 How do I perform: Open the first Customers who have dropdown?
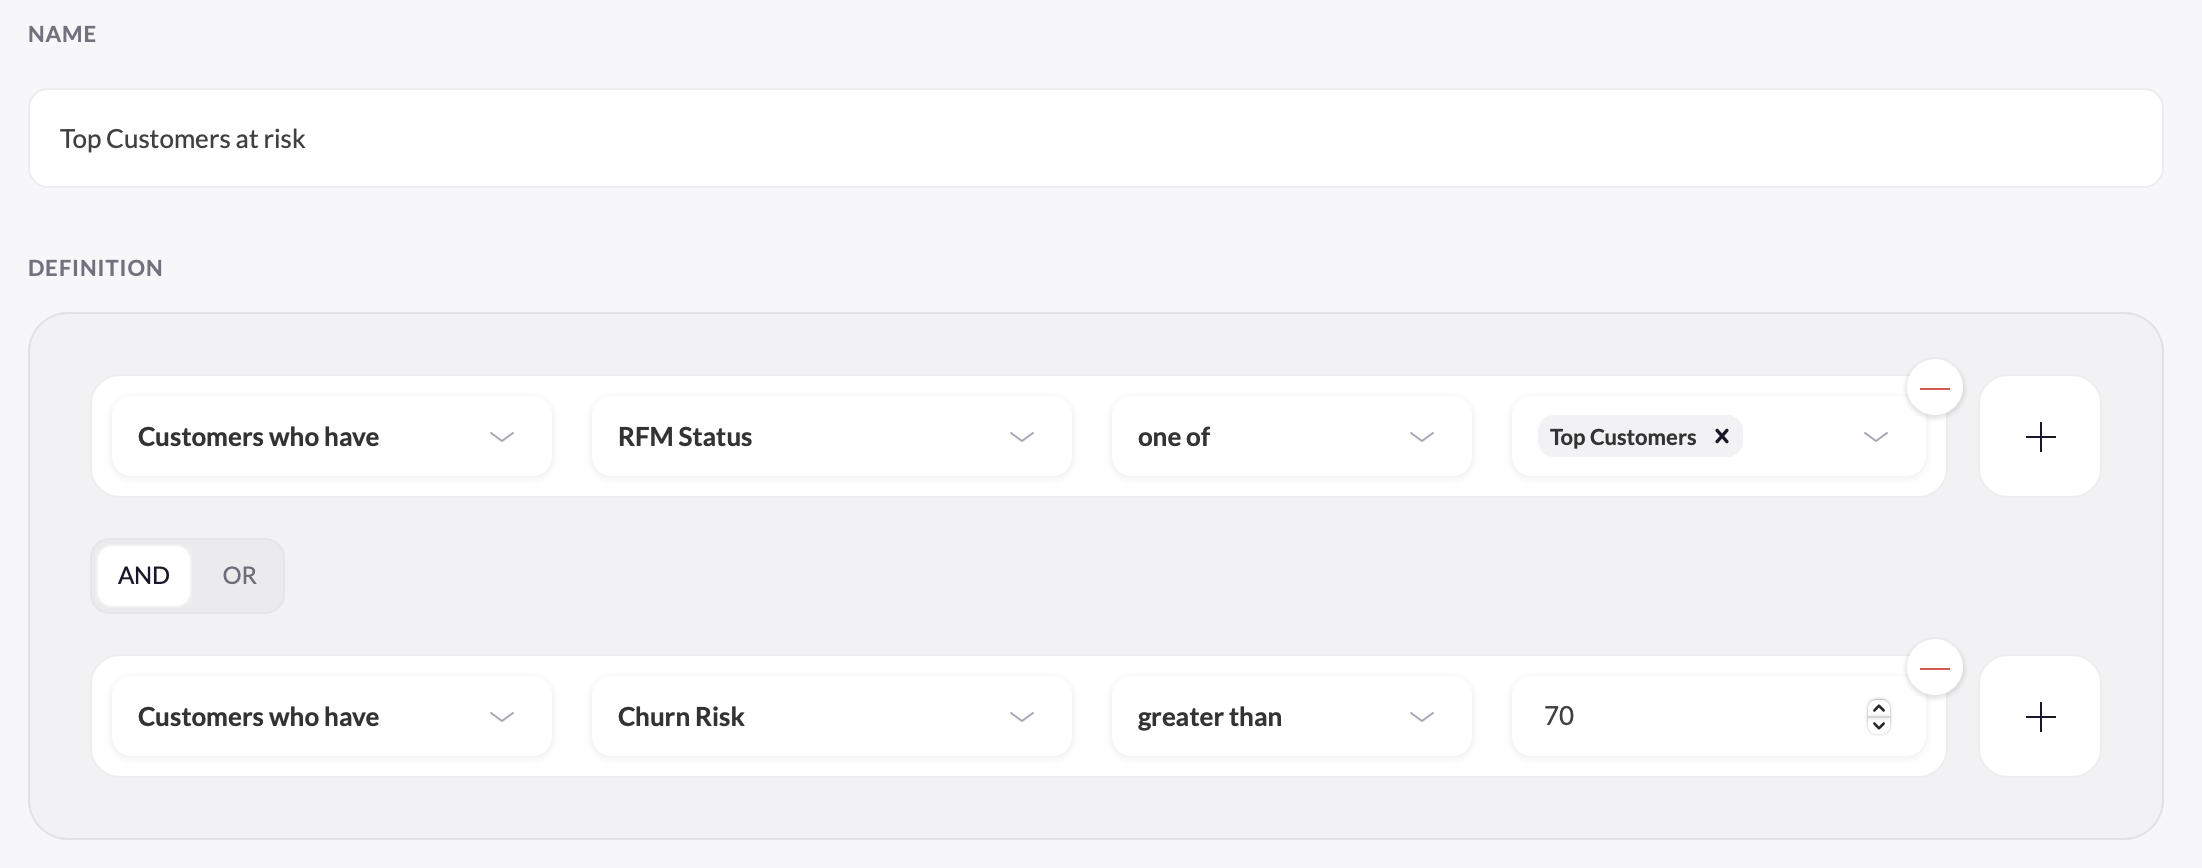click(332, 436)
